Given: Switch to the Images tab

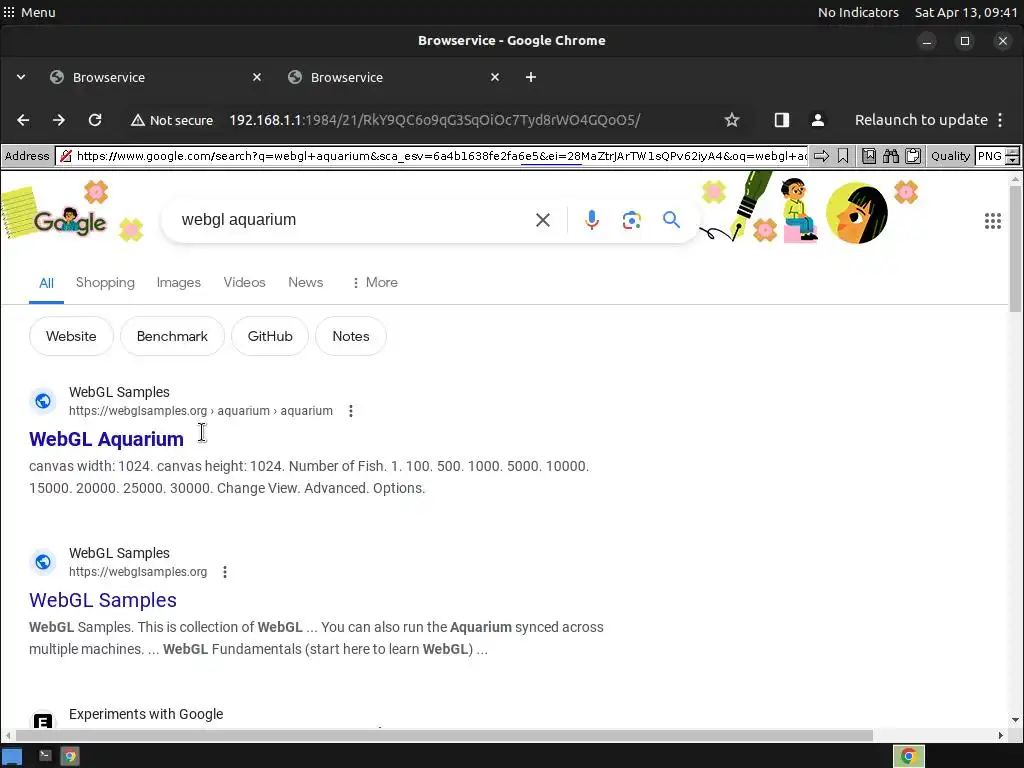Looking at the screenshot, I should point(178,282).
